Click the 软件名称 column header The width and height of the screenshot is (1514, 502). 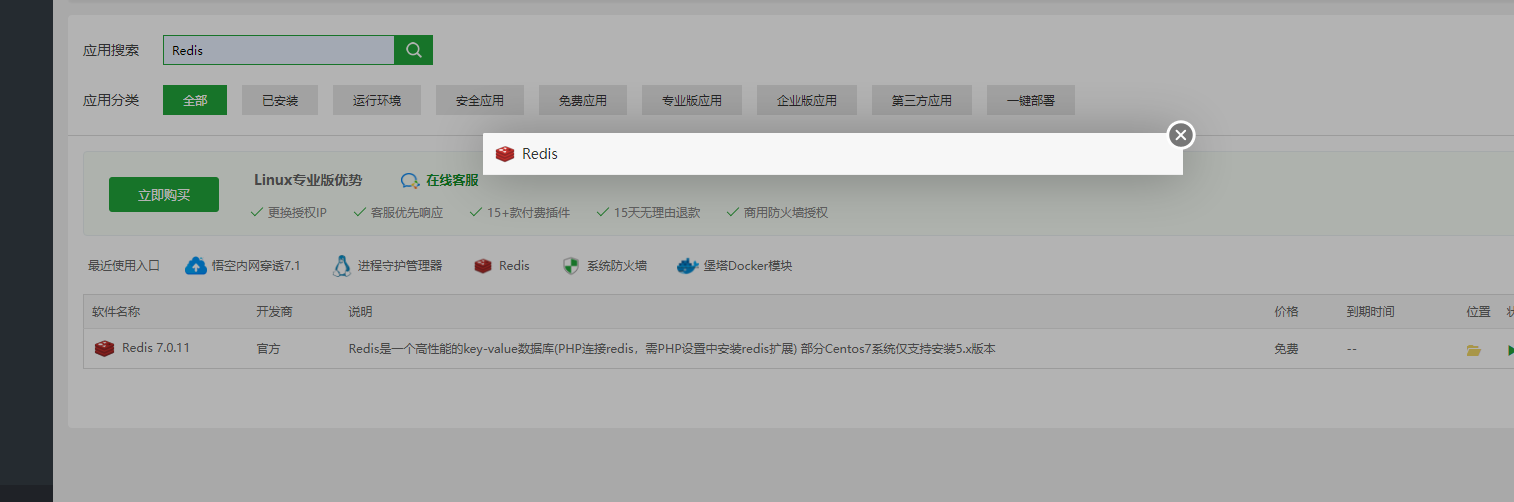[116, 312]
